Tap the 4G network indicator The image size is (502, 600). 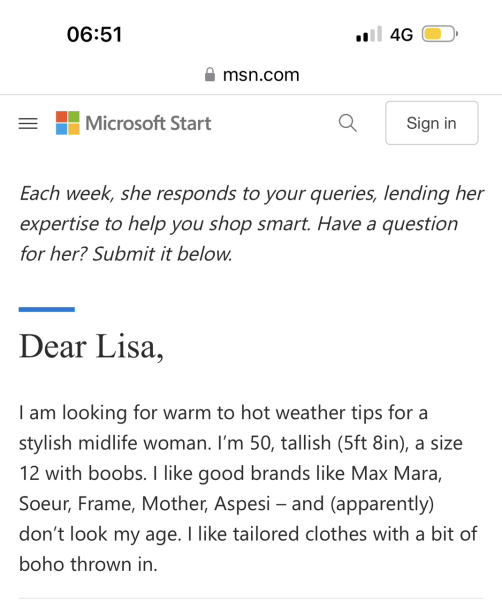coord(401,35)
